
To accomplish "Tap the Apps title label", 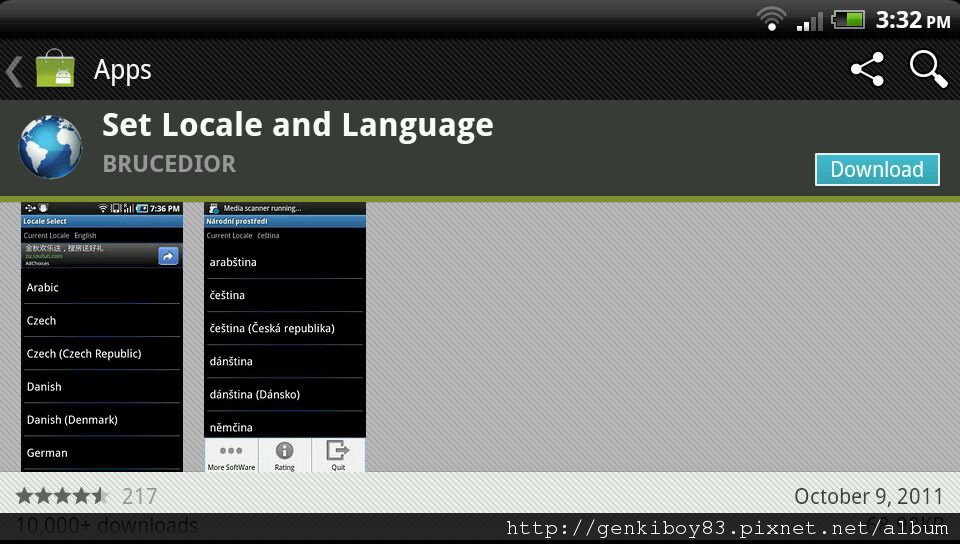I will pos(122,70).
